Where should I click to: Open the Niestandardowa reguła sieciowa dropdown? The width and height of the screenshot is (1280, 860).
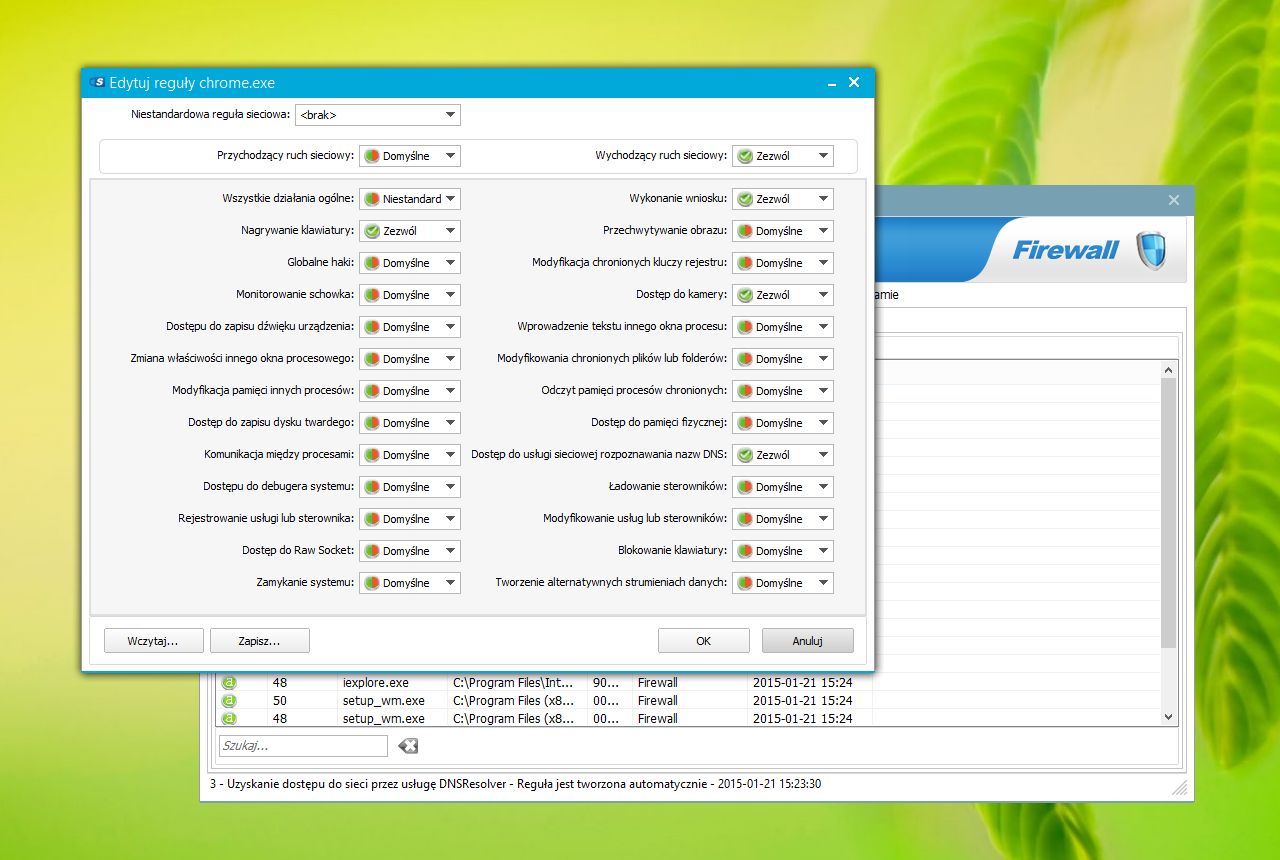pyautogui.click(x=378, y=115)
